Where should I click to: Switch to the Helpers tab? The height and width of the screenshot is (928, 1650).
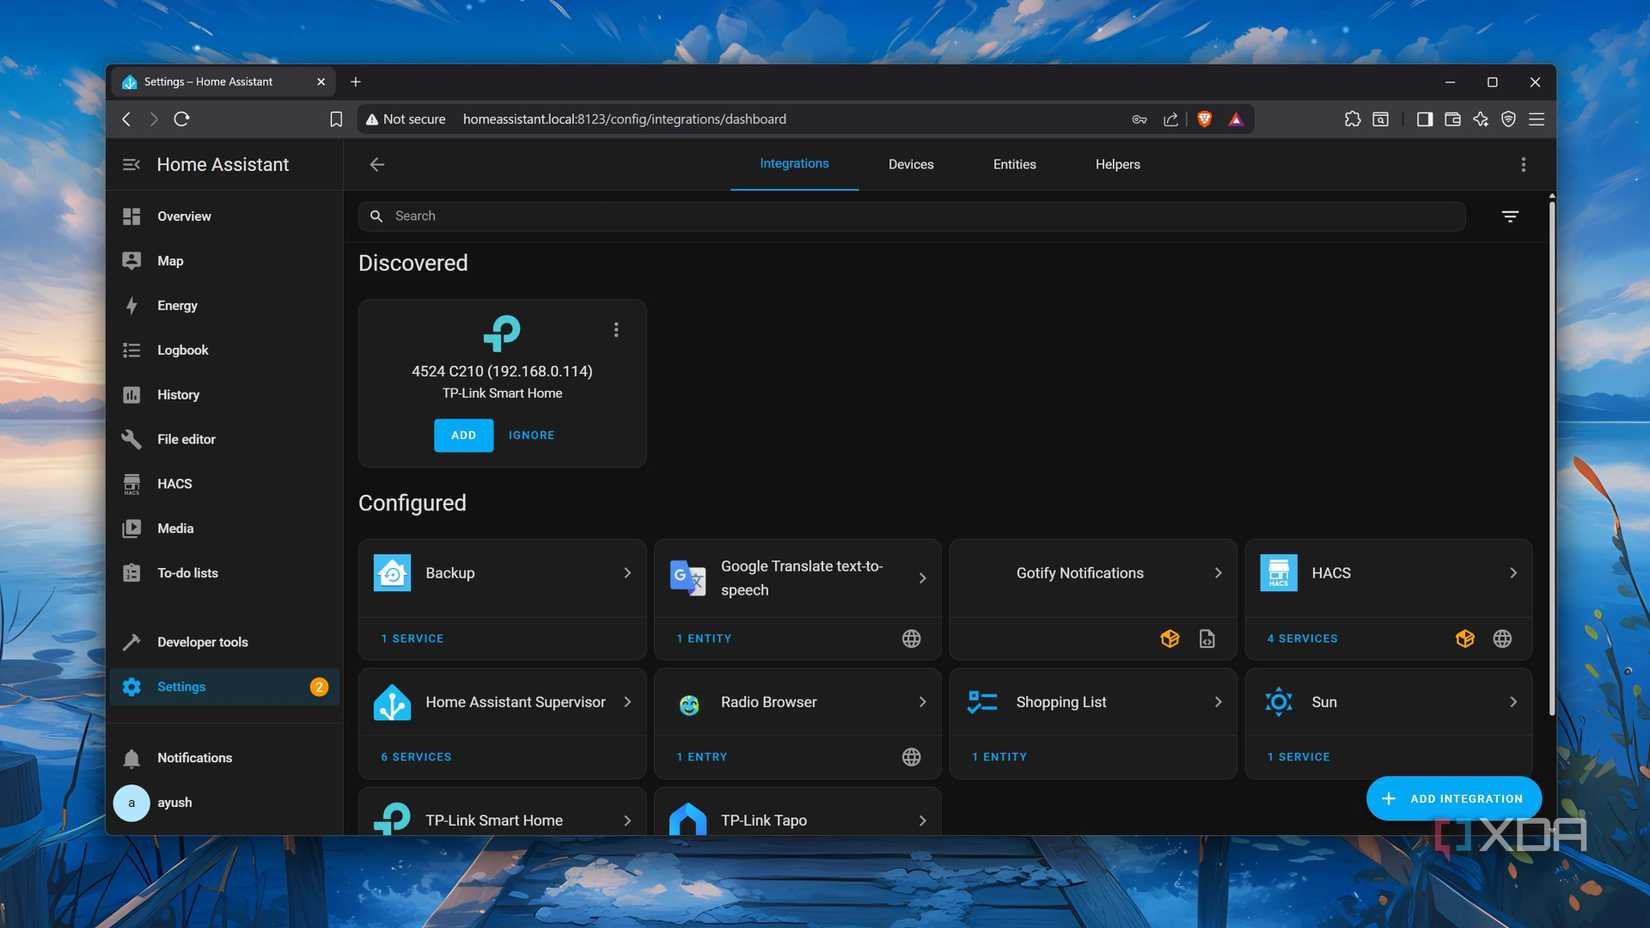1117,165
